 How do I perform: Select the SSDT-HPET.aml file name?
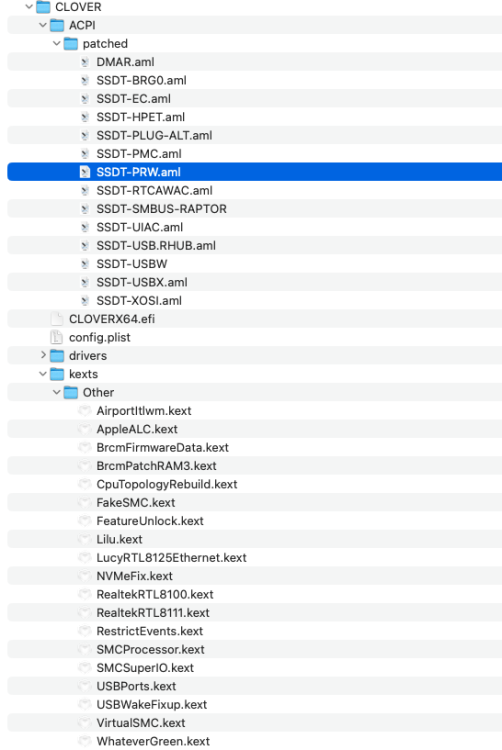[x=141, y=117]
